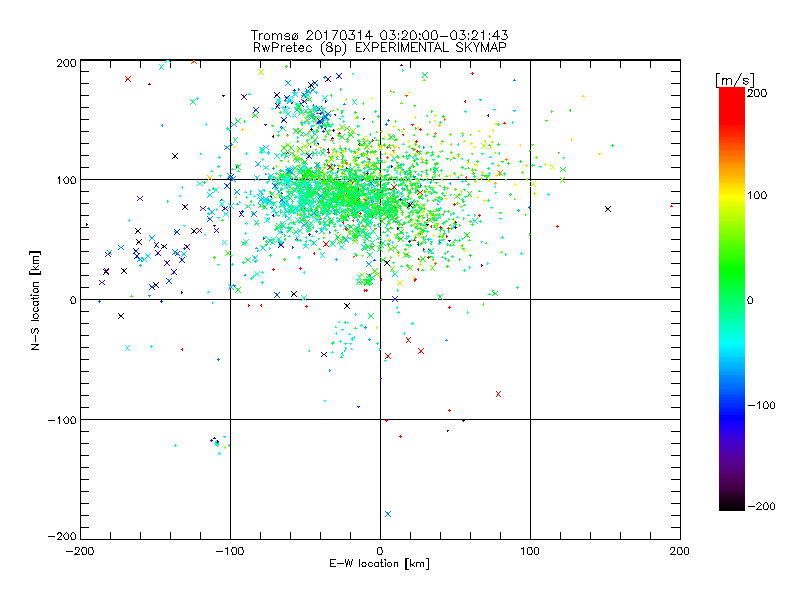Click the 'N-S location [km]' axis label
This screenshot has height=600, width=800.
click(35, 300)
